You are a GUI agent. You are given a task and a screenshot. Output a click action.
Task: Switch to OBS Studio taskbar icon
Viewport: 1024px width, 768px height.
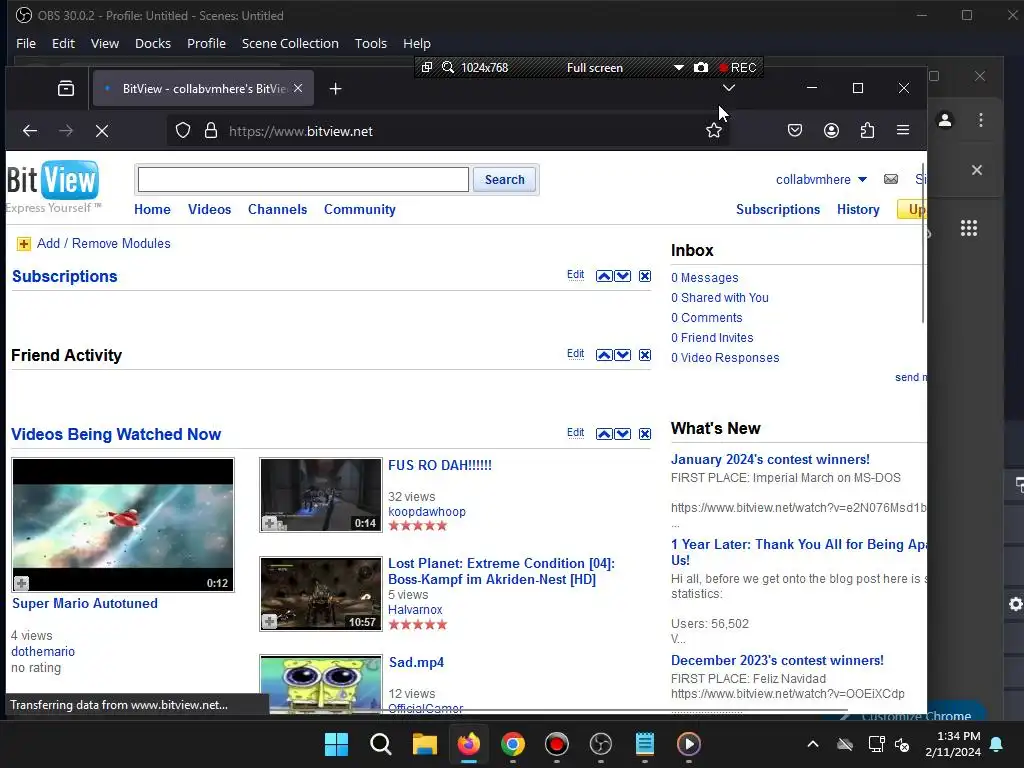pos(601,744)
